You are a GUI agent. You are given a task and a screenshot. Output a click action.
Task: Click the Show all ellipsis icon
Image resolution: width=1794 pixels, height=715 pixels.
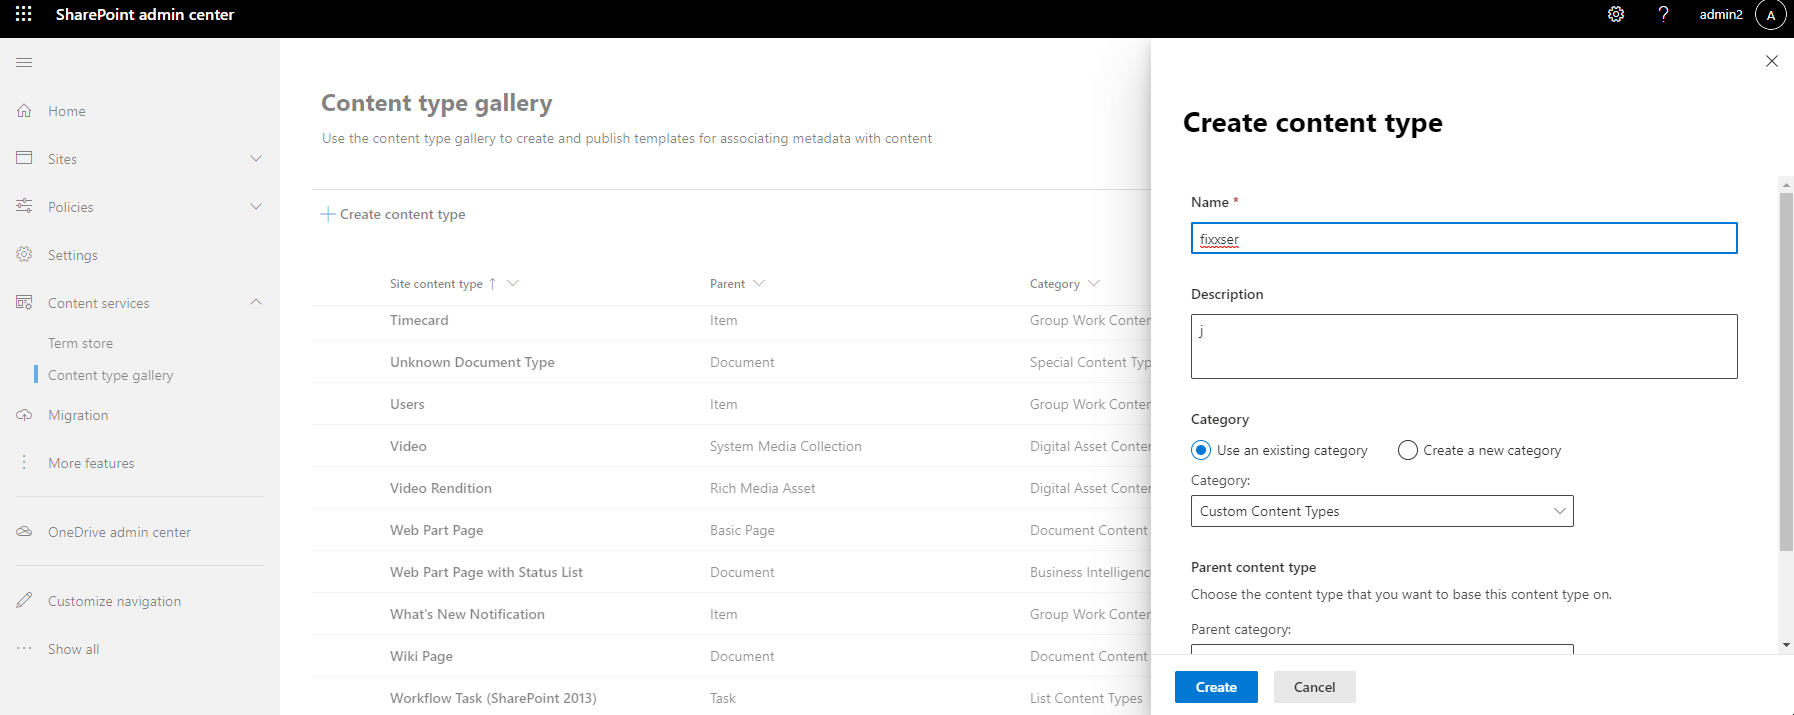(x=24, y=648)
